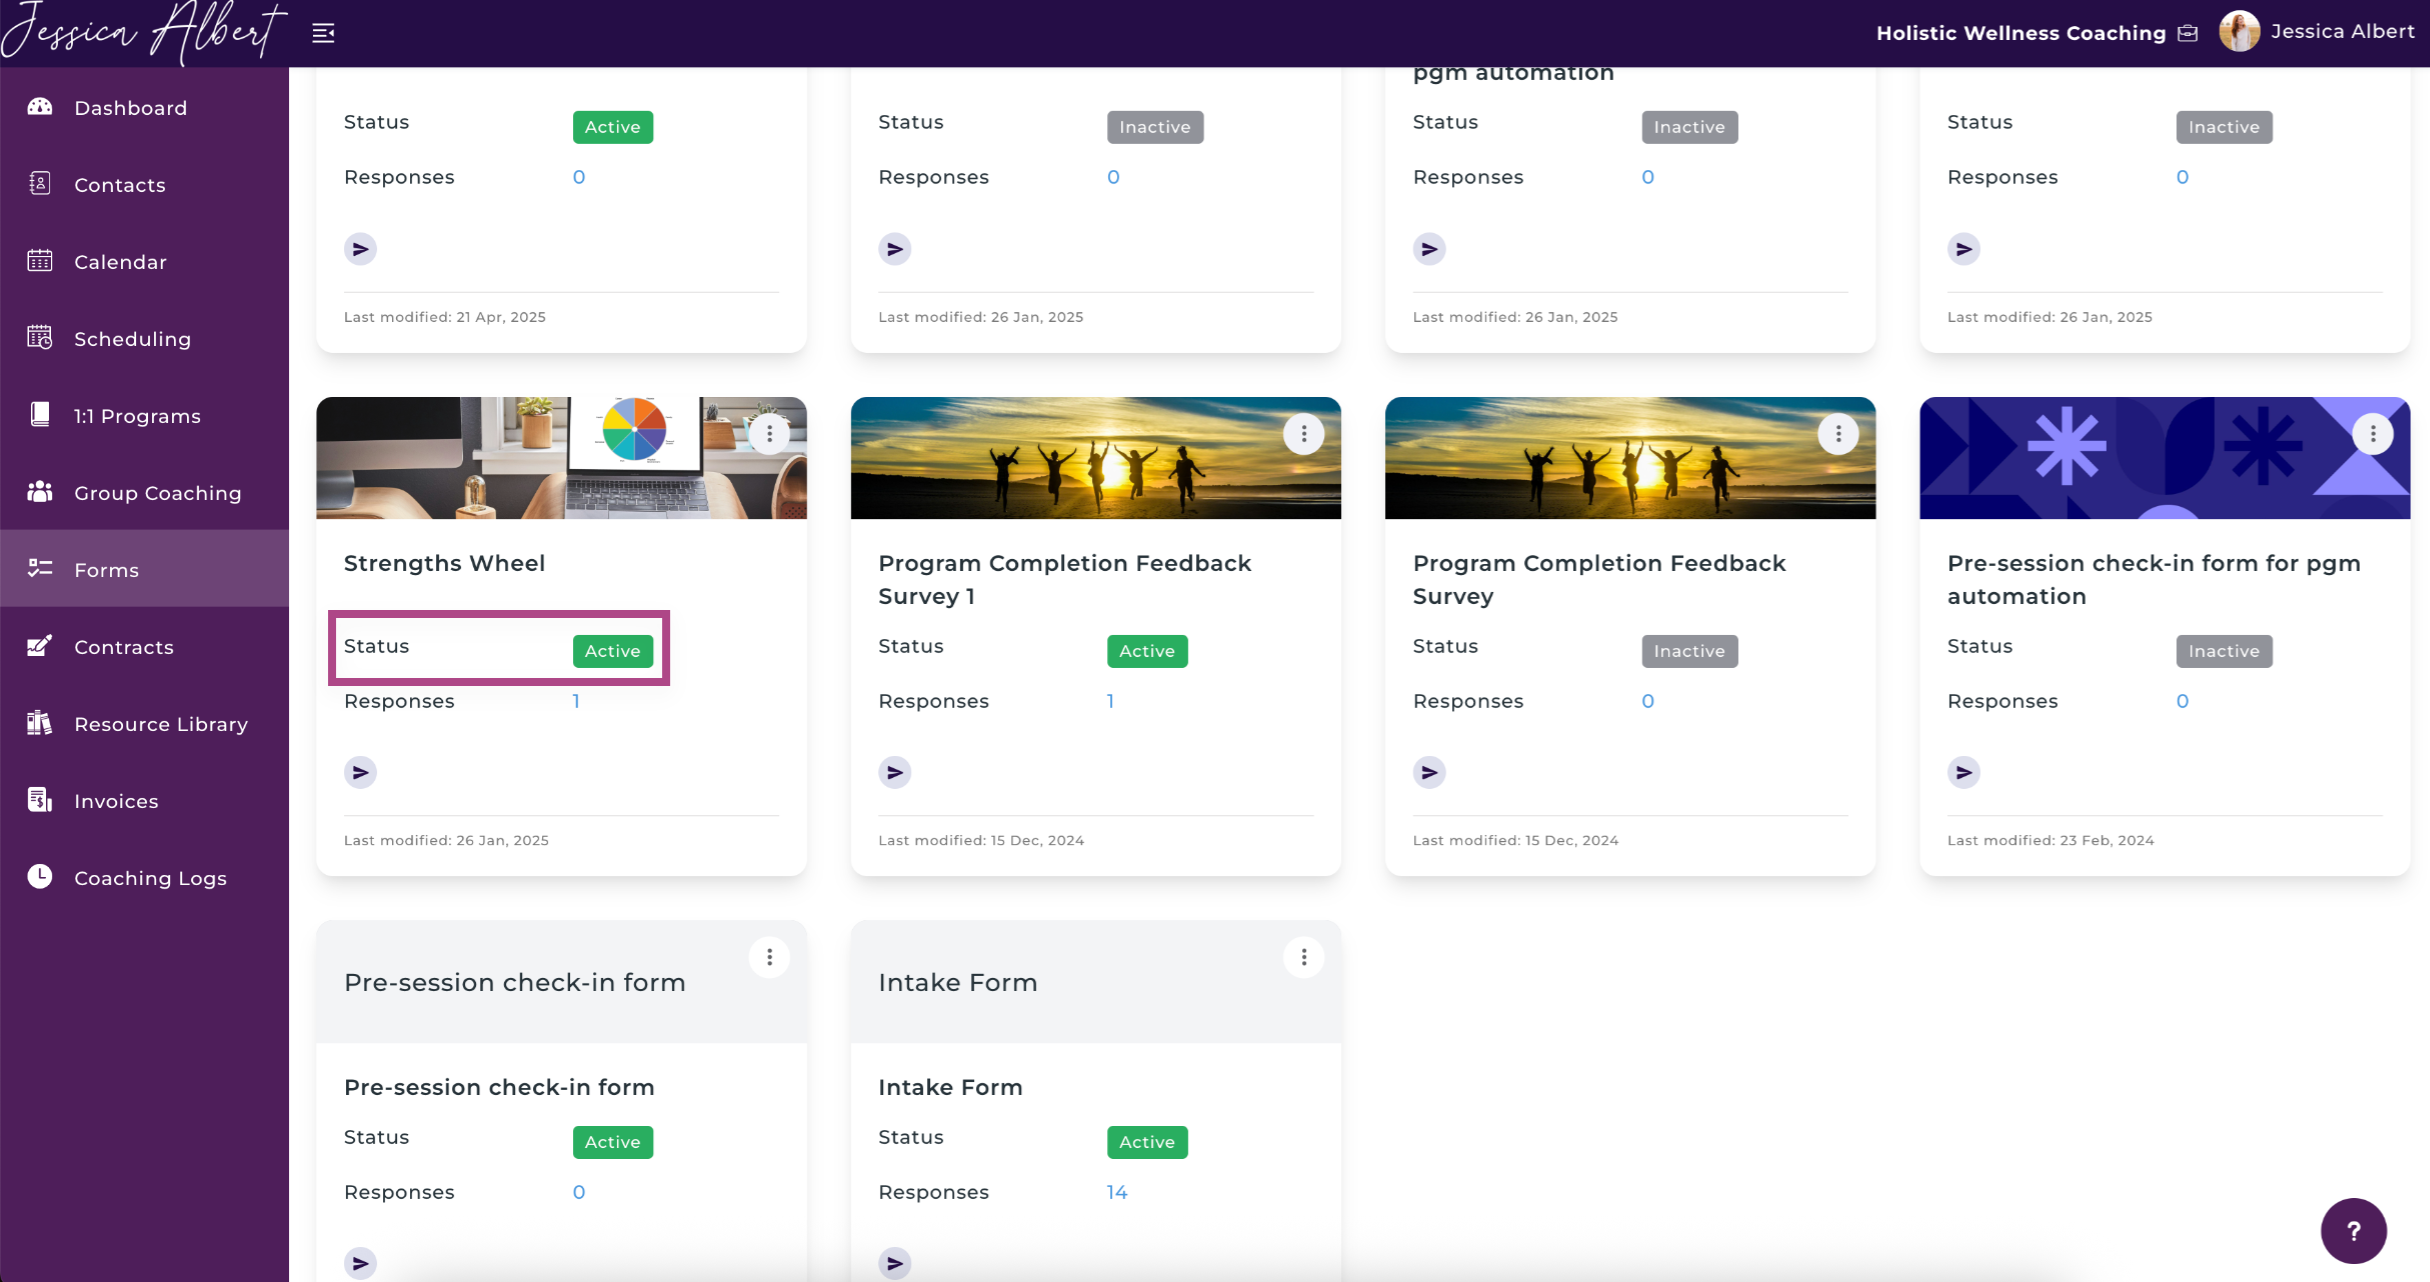Image resolution: width=2430 pixels, height=1282 pixels.
Task: Open Dashboard from sidebar
Action: pyautogui.click(x=144, y=107)
